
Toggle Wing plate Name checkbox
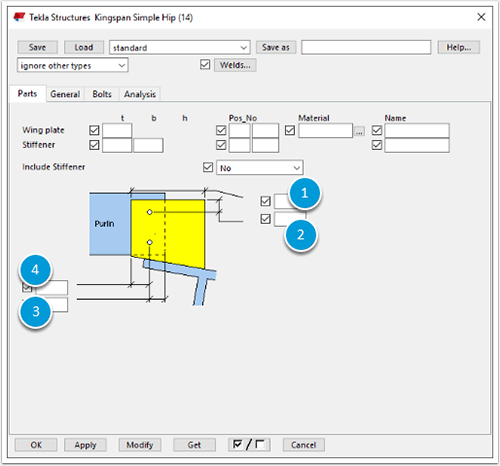377,130
